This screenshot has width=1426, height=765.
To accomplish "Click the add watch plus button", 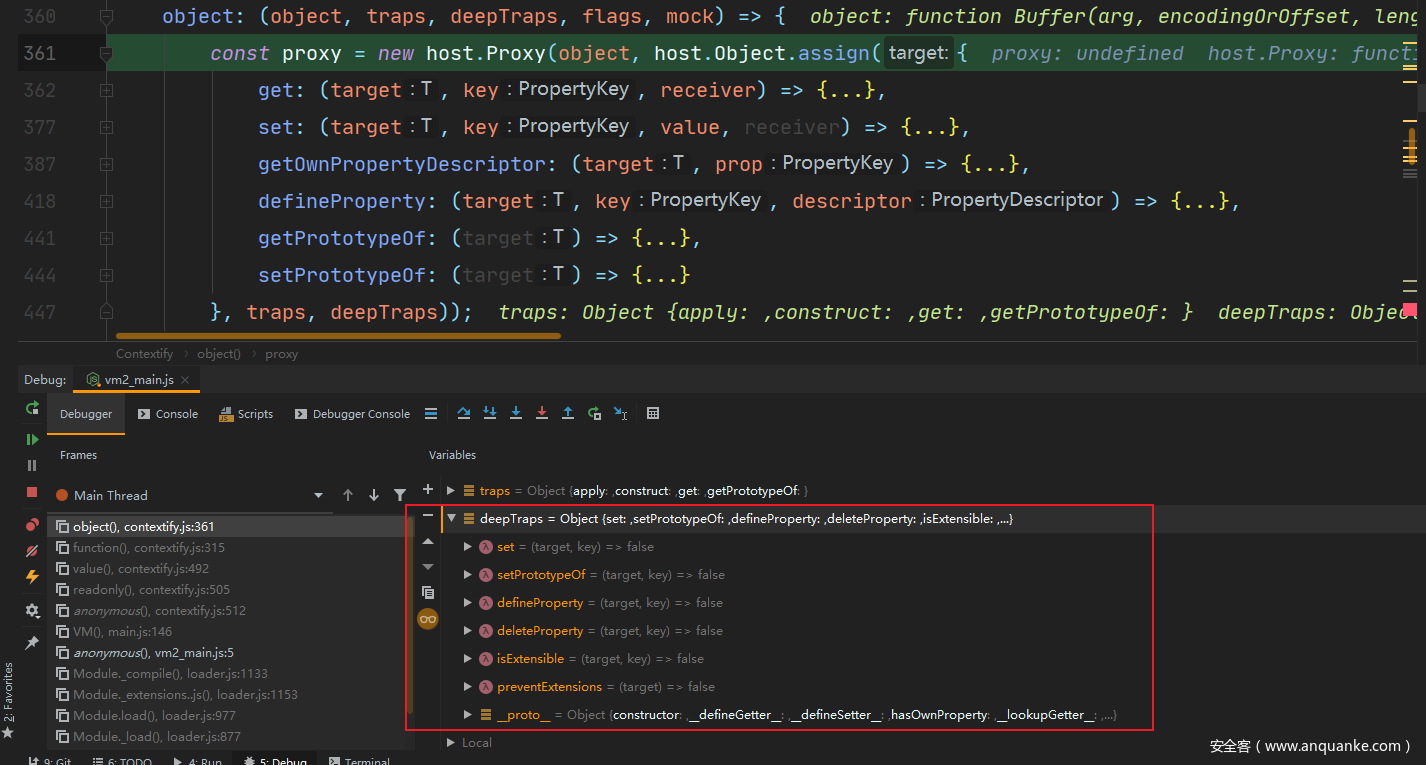I will point(428,490).
